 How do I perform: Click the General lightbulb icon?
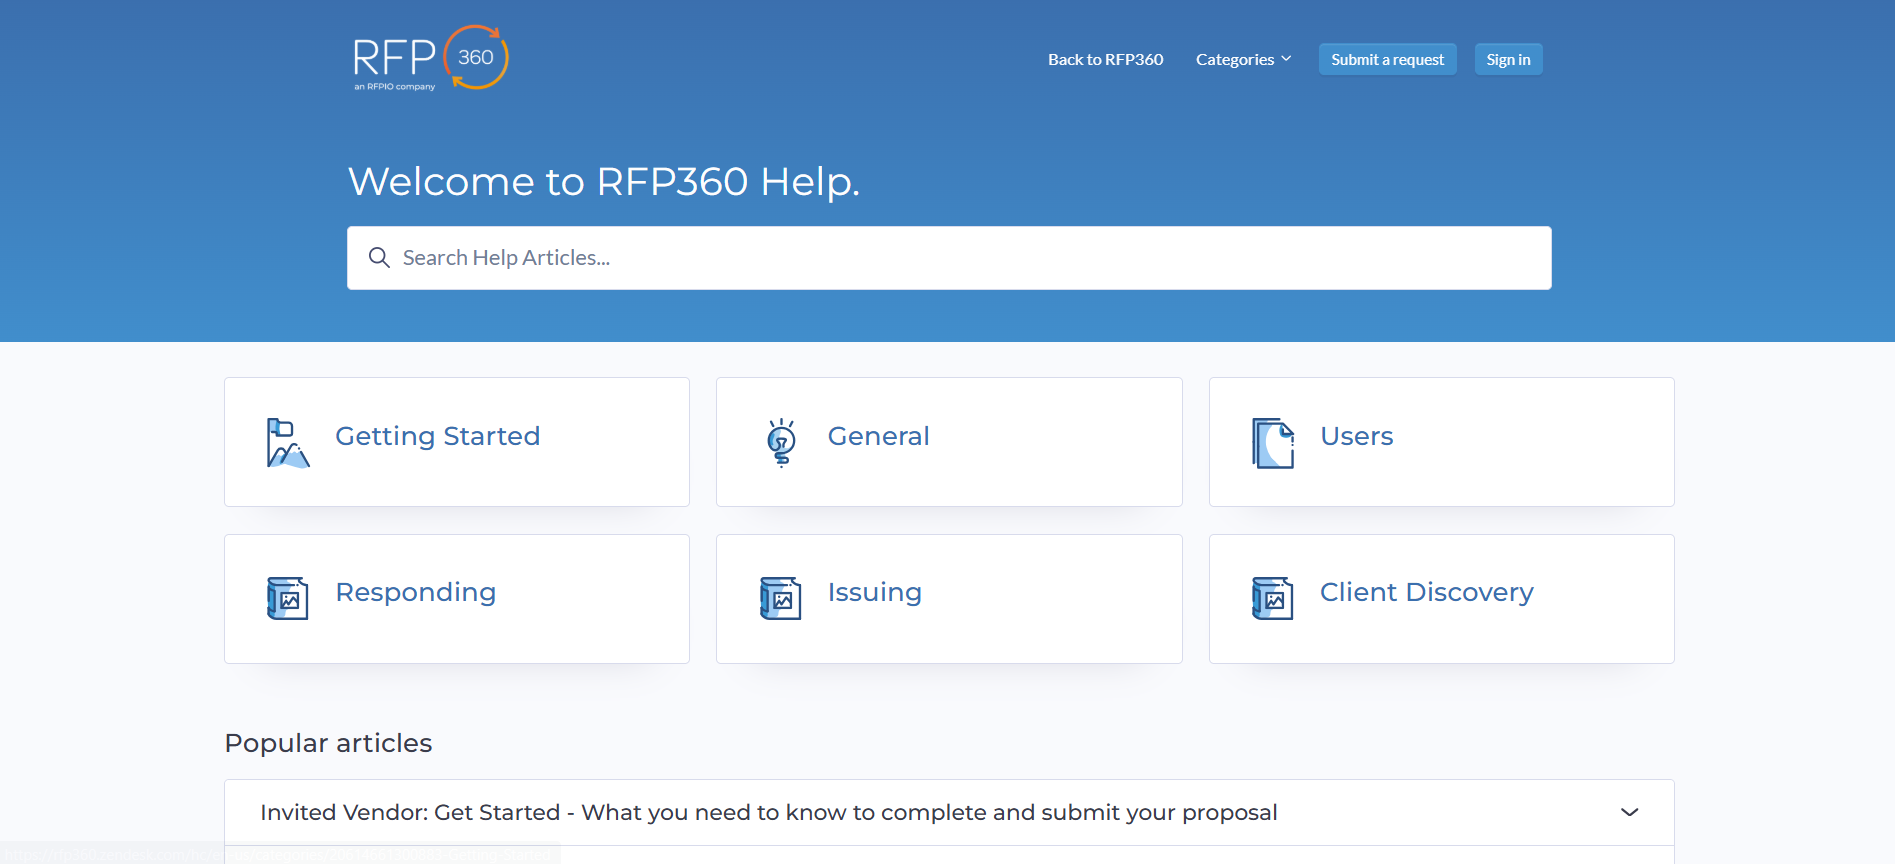781,443
